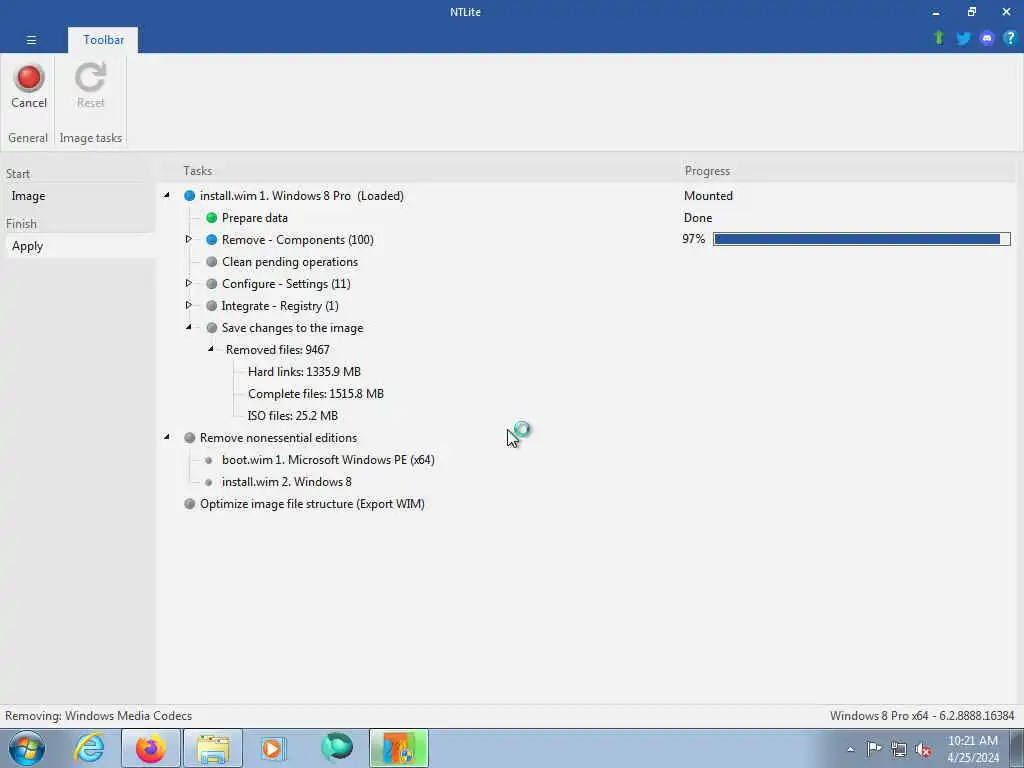Select Optimize image file structure (Export WIM)
Image resolution: width=1024 pixels, height=768 pixels.
tap(312, 504)
